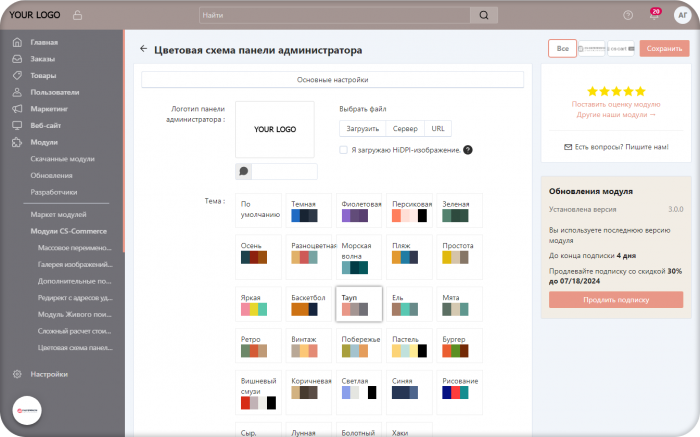700x437 pixels.
Task: Click the Найти search input field
Action: pyautogui.click(x=335, y=15)
